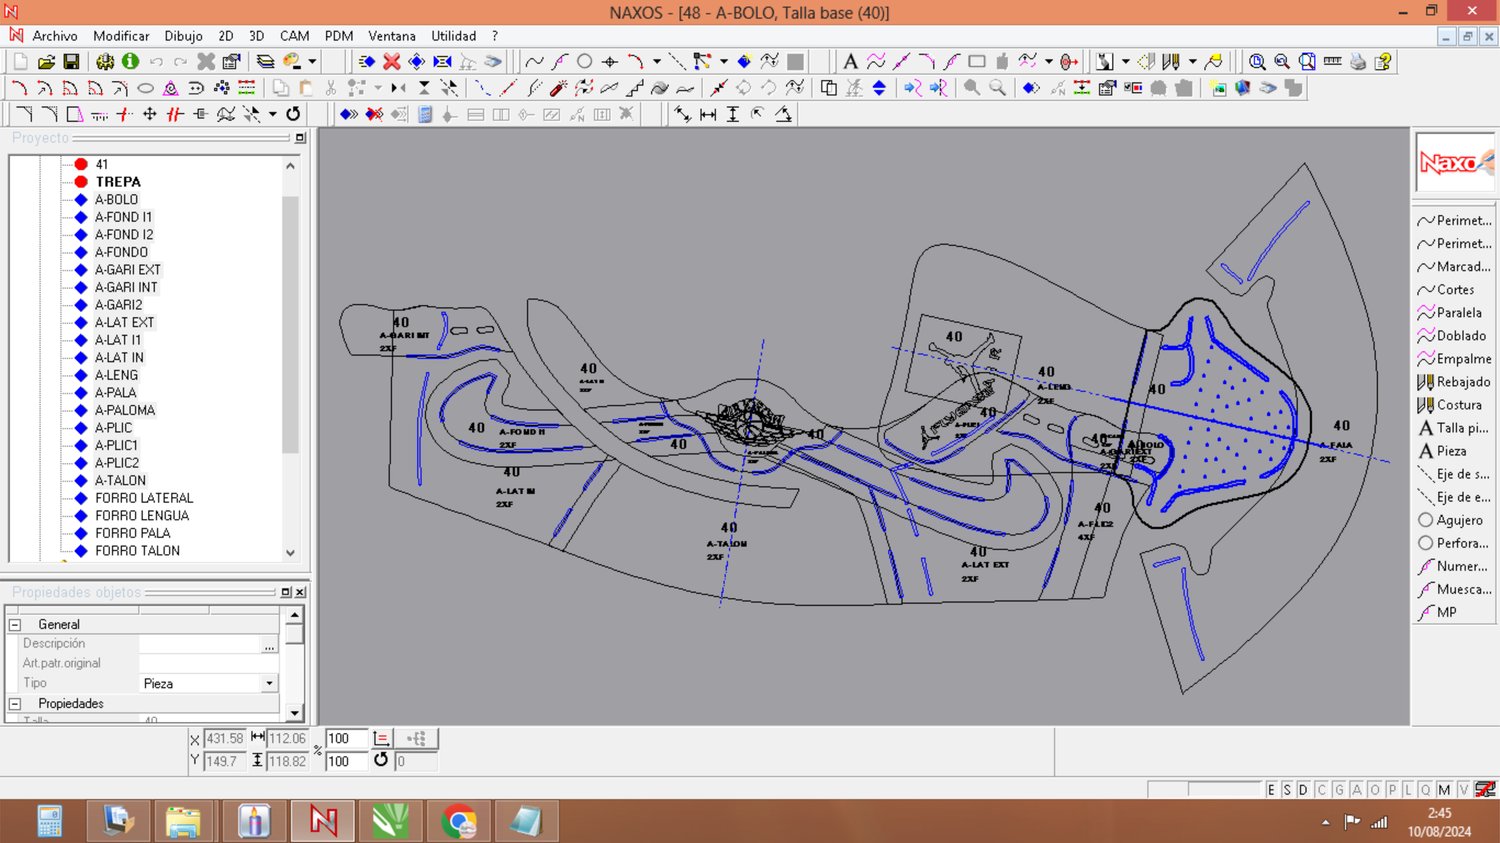1500x843 pixels.
Task: Click the save floppy disk icon
Action: click(x=71, y=62)
